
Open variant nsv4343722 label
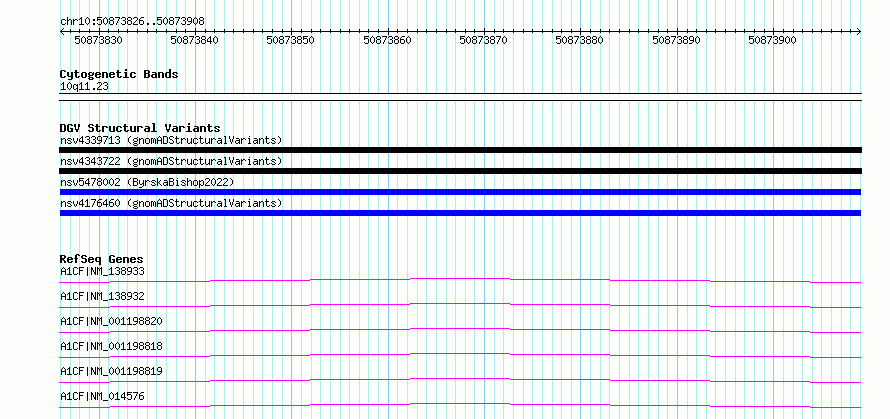pos(171,161)
